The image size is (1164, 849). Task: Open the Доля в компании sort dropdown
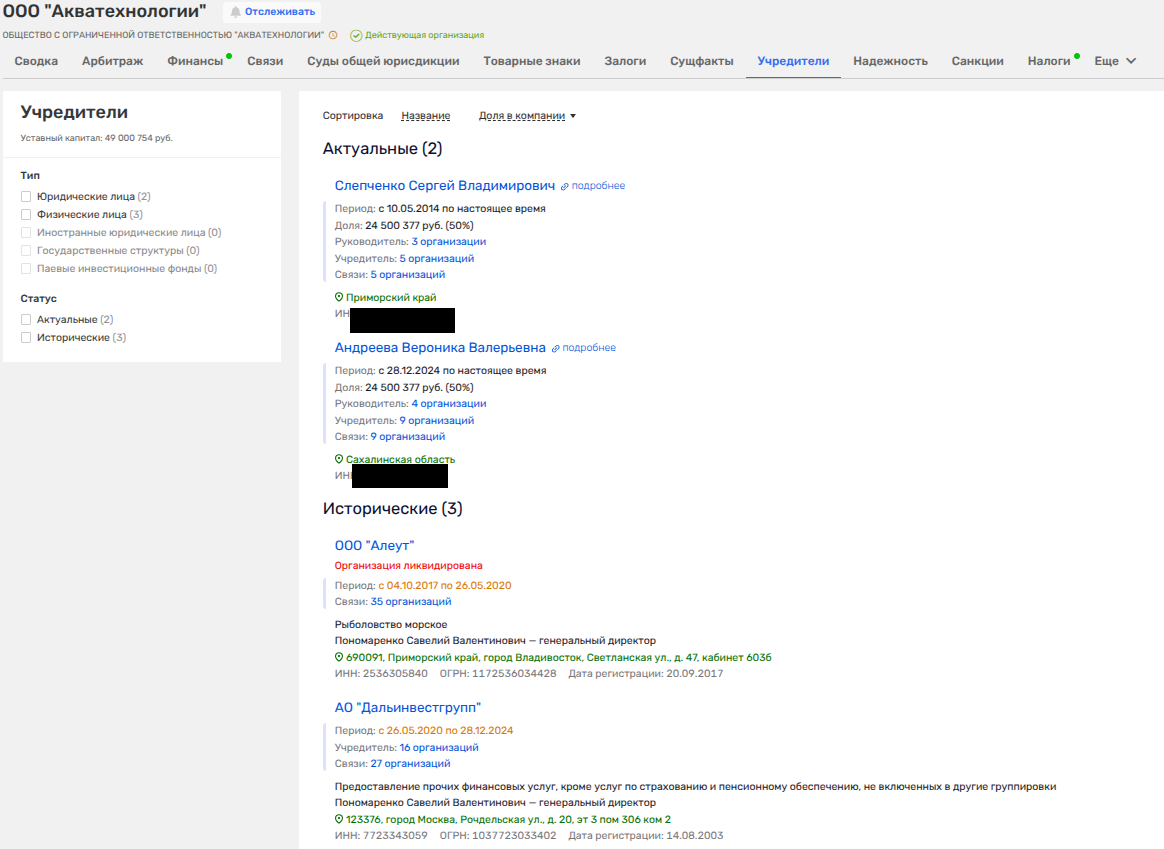[x=527, y=116]
